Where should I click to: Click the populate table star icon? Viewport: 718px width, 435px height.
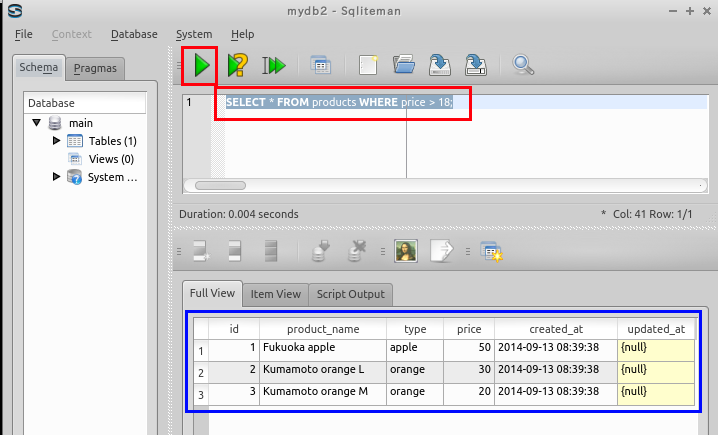491,251
